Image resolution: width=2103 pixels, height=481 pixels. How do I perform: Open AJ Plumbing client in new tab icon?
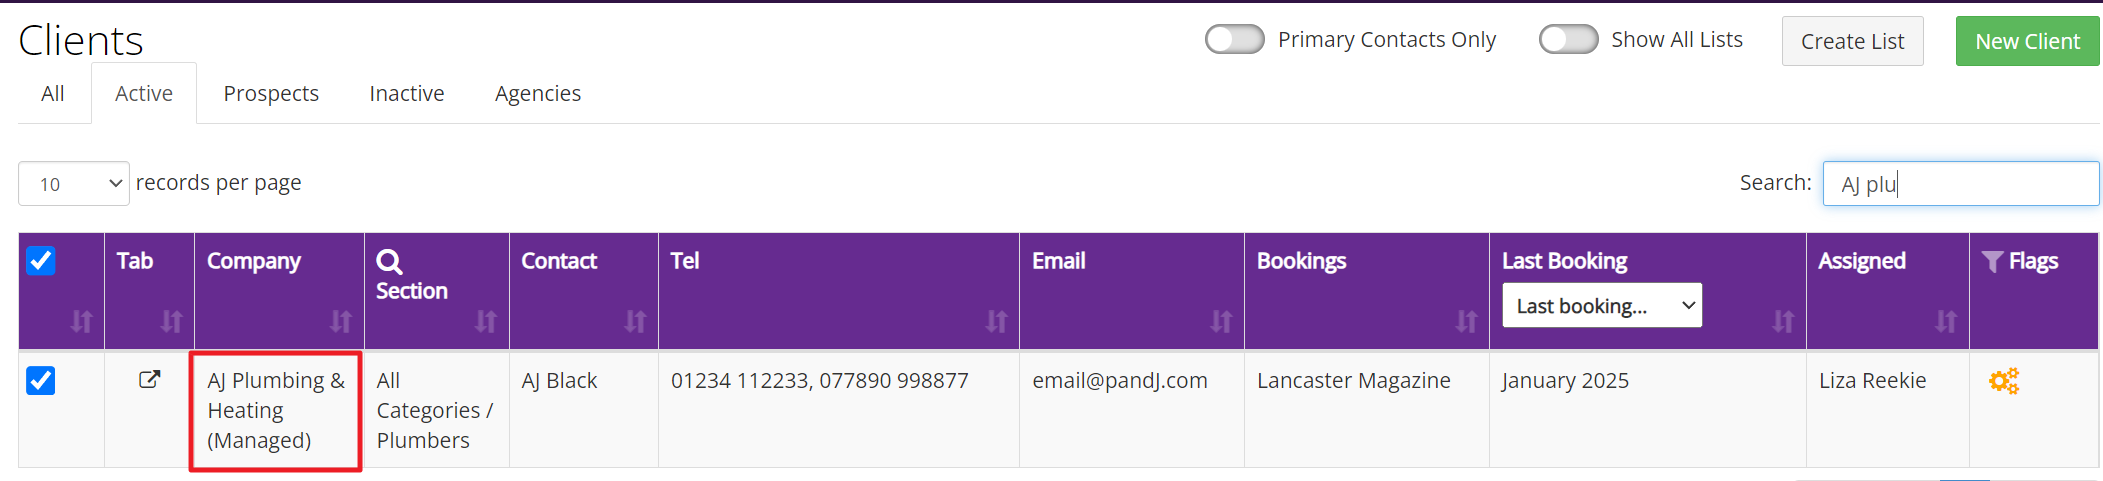(x=149, y=379)
